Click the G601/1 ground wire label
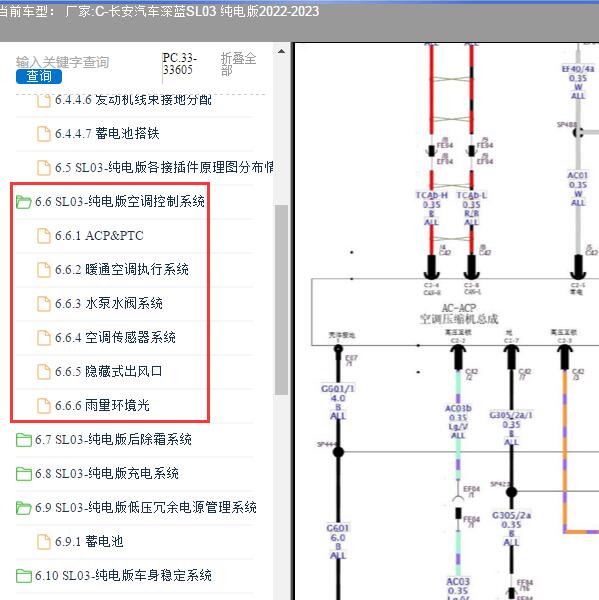The width and height of the screenshot is (599, 600). pyautogui.click(x=338, y=389)
